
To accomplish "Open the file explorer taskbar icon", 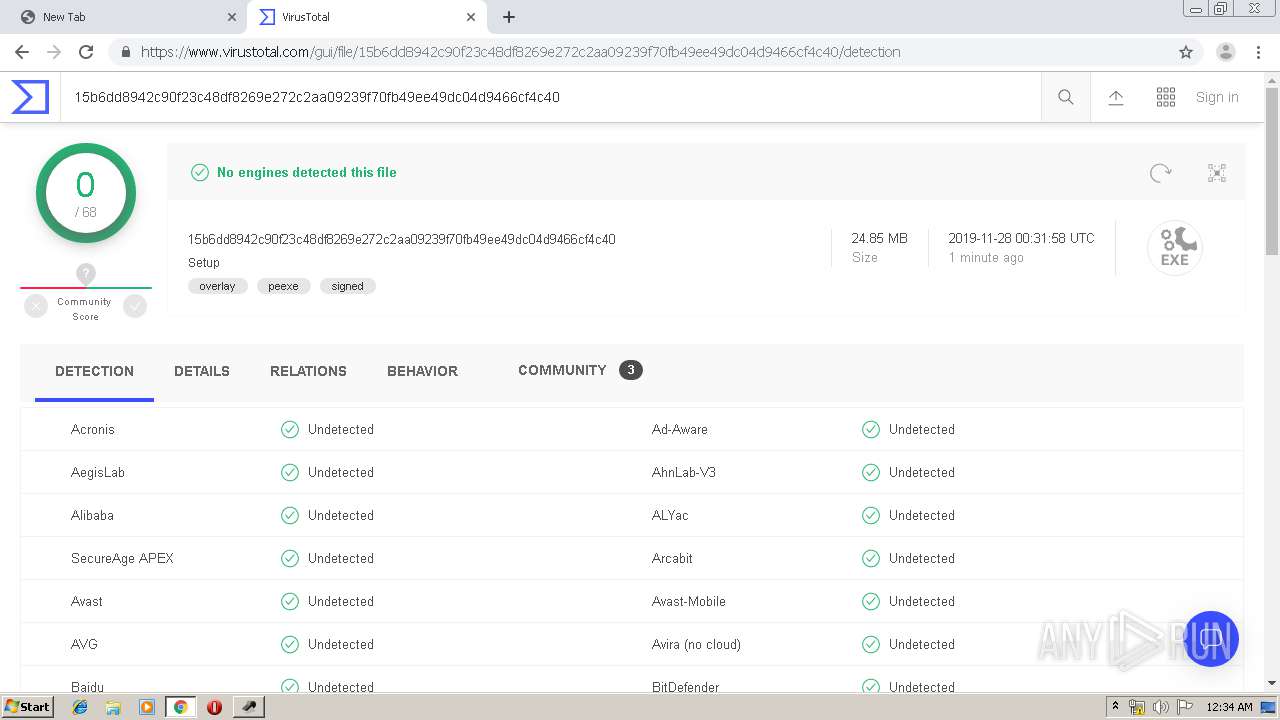I will tap(113, 707).
